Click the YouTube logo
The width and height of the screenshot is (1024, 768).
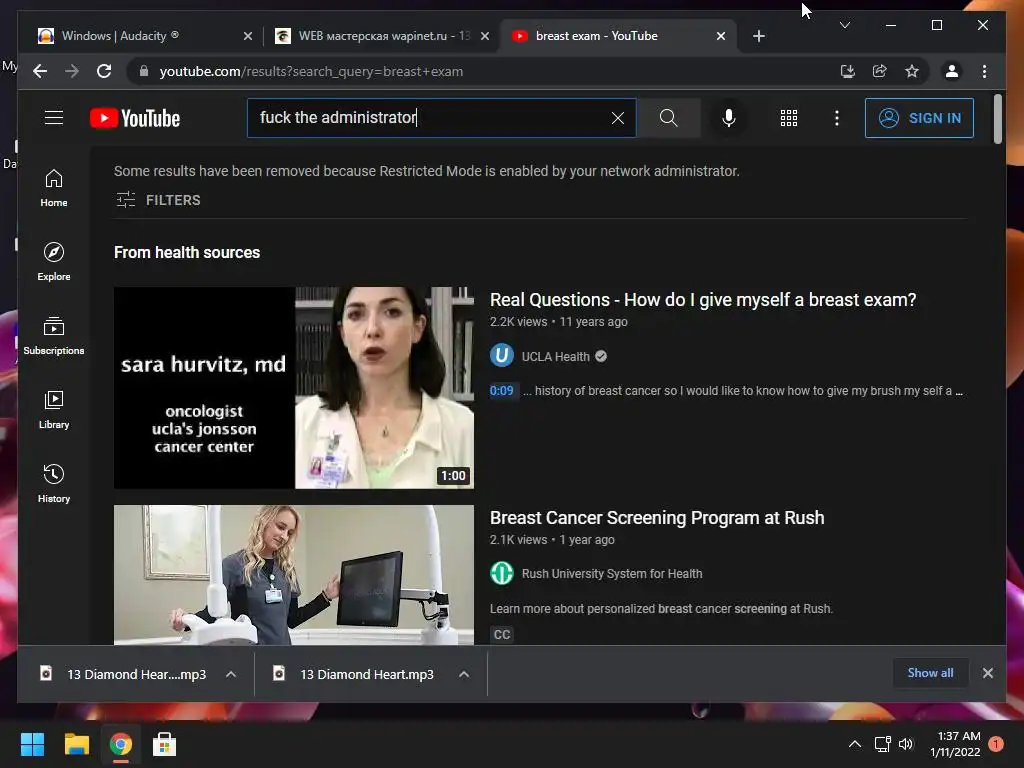(x=135, y=118)
